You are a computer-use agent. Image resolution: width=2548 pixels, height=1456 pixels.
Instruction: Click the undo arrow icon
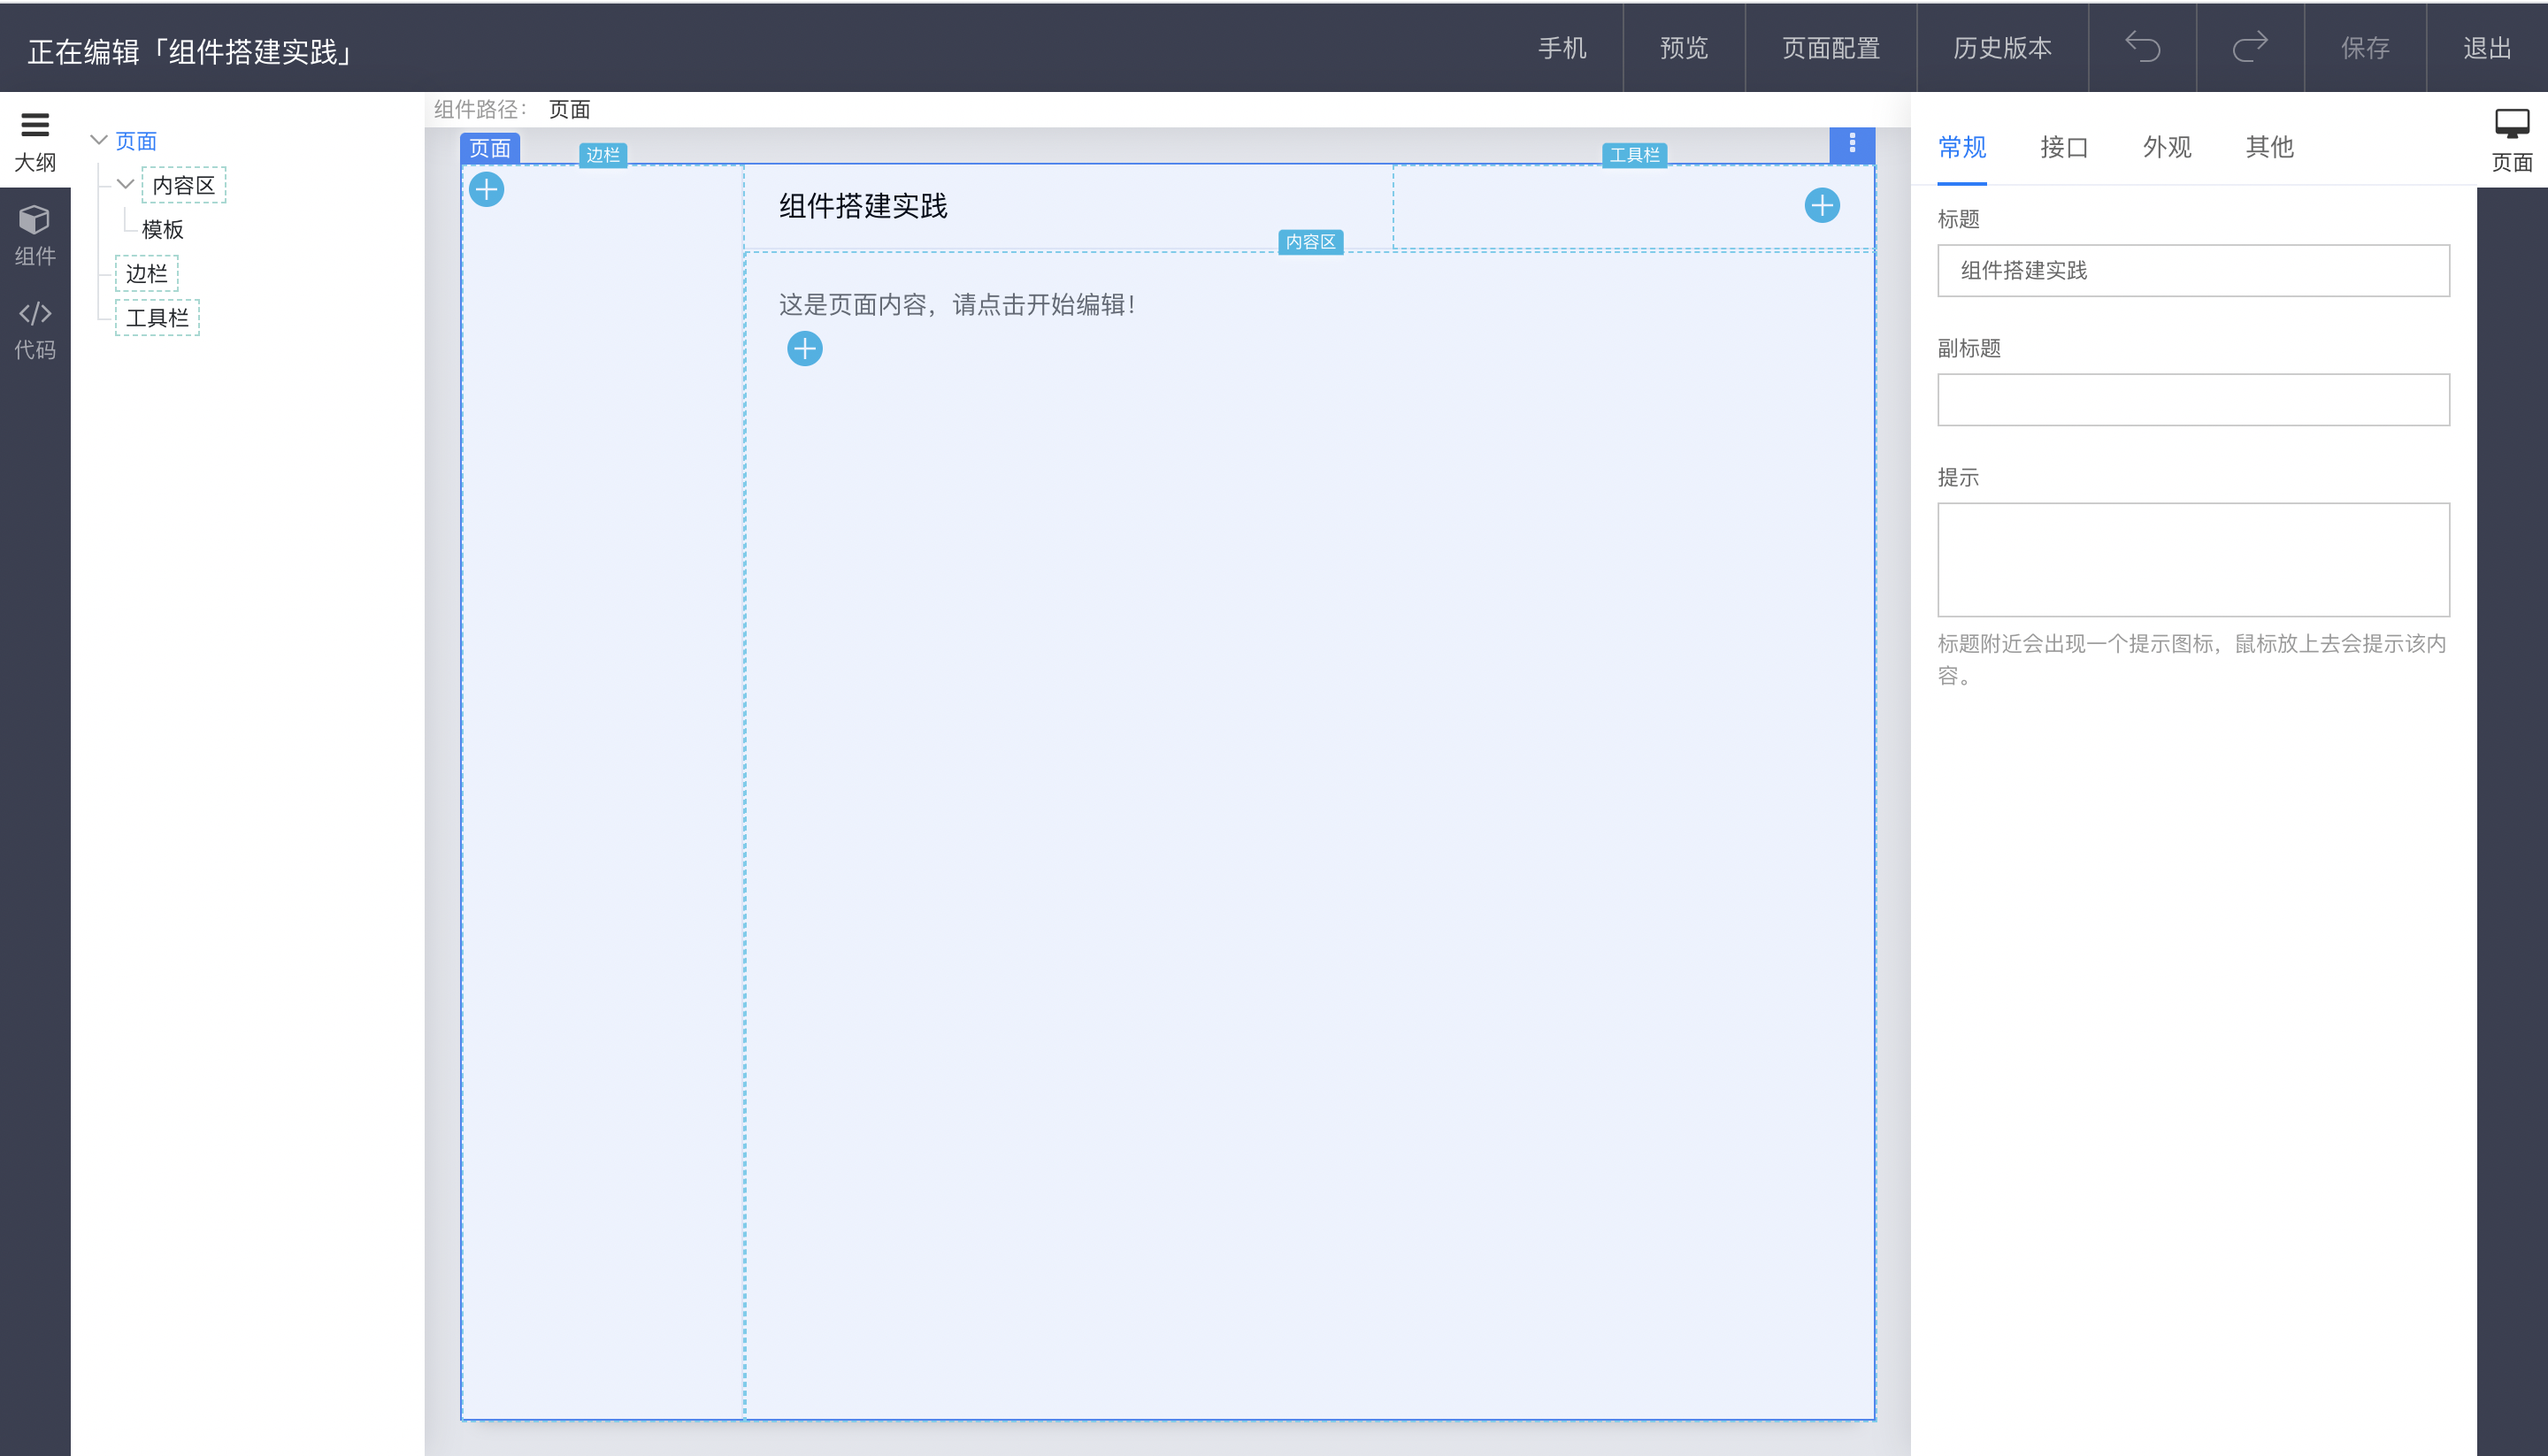pyautogui.click(x=2142, y=47)
